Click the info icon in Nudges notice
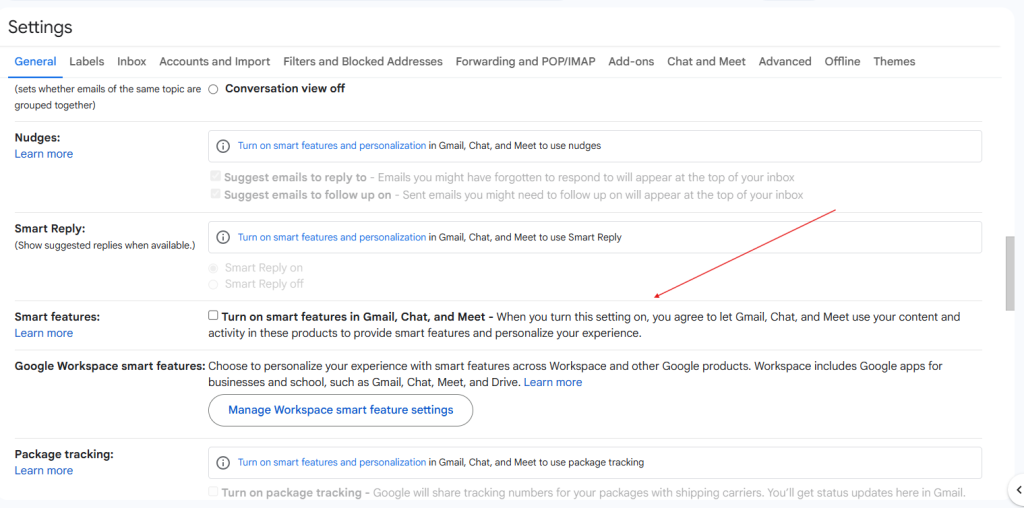 tap(223, 146)
